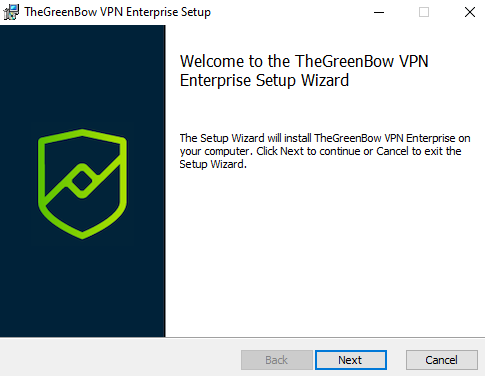Minimize the setup wizard window
Viewport: 485px width, 376px height.
(x=379, y=12)
